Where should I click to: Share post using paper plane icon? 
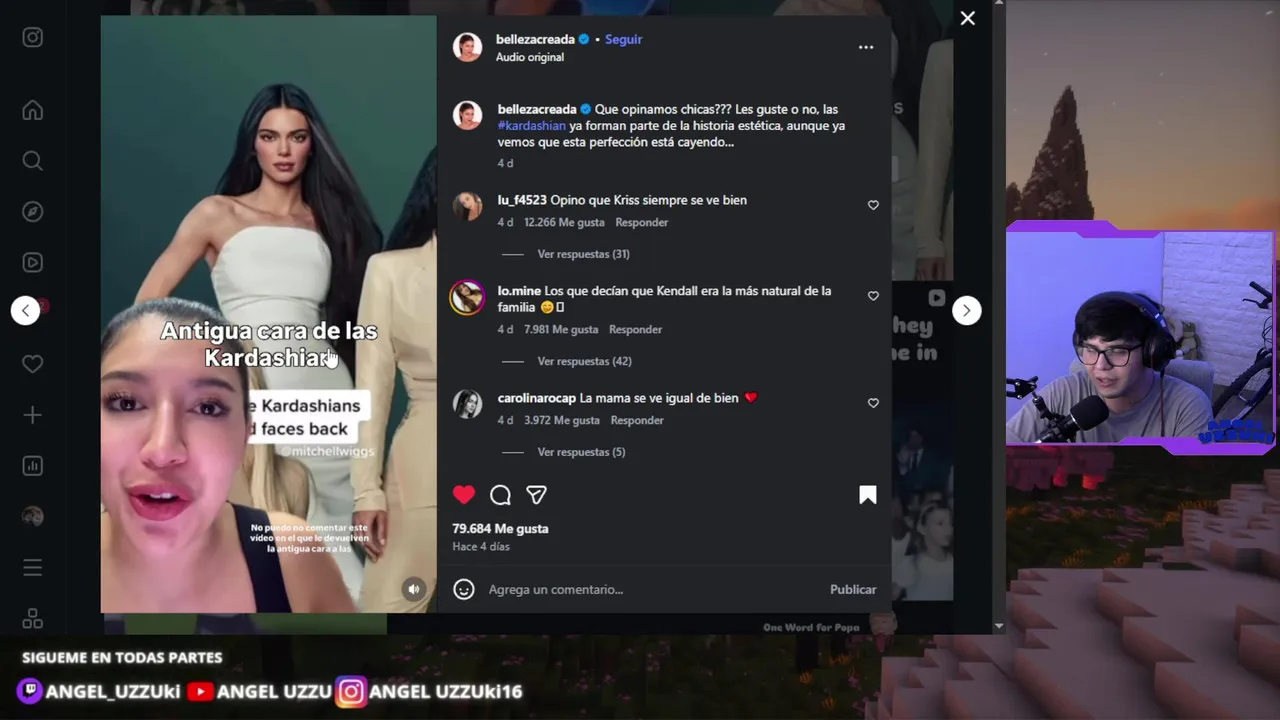(537, 495)
